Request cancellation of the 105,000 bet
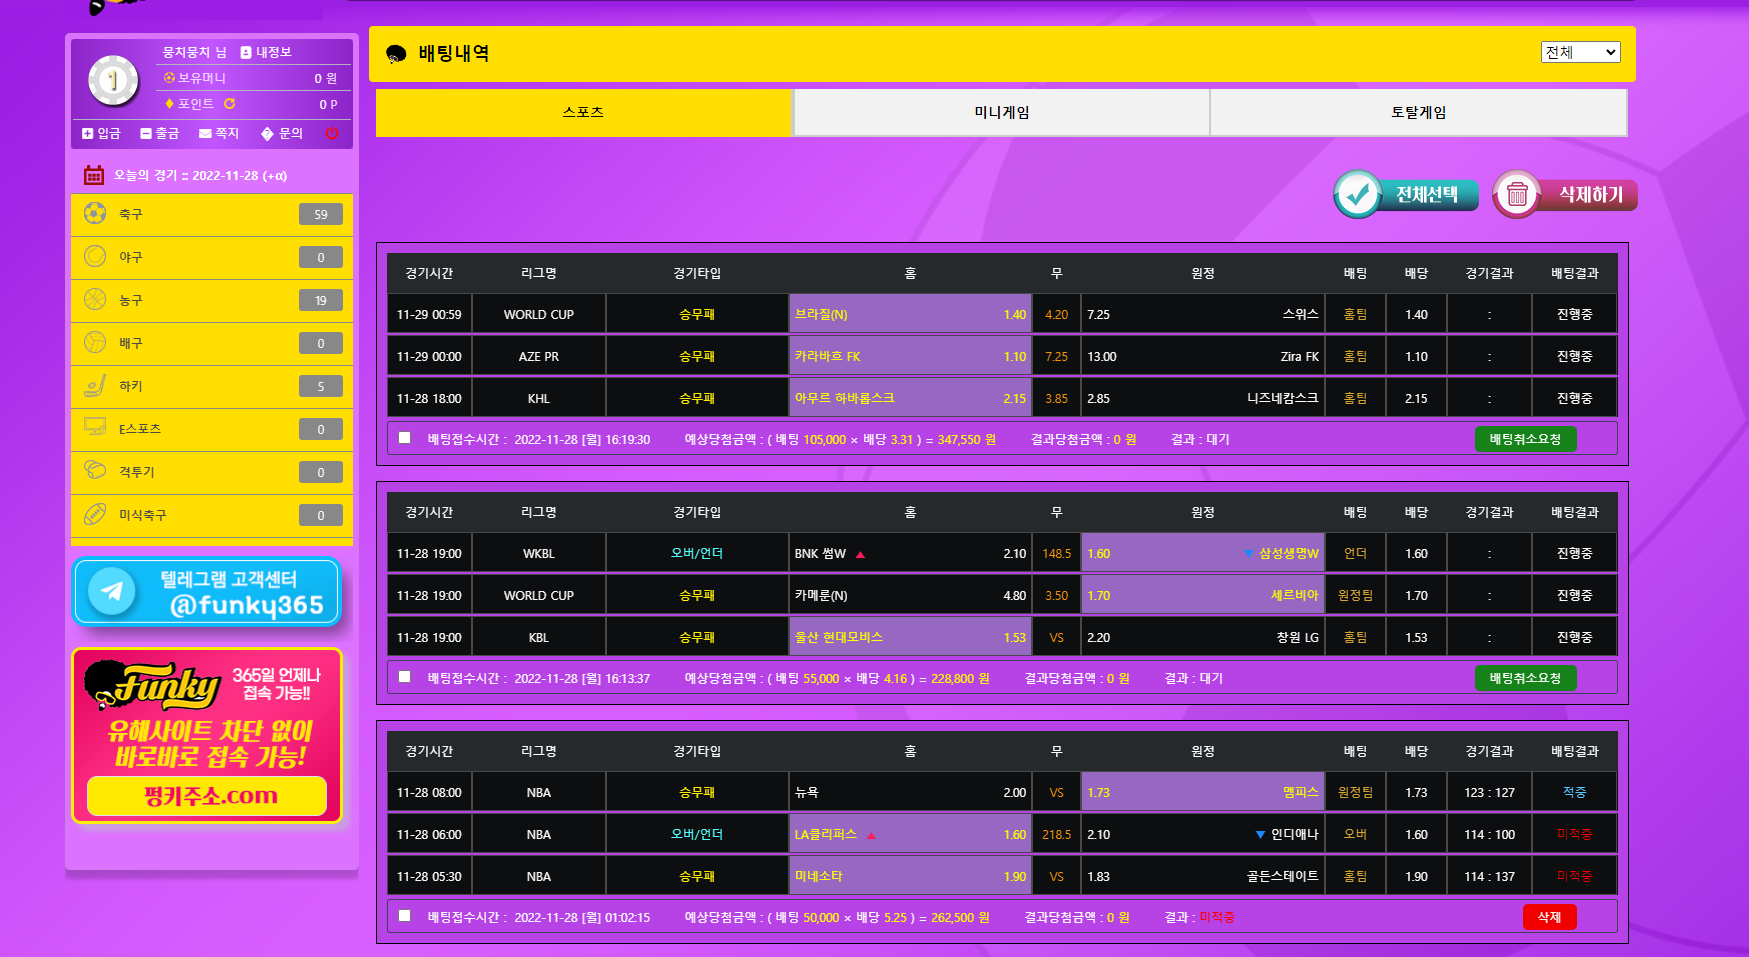Viewport: 1749px width, 957px height. (1525, 439)
